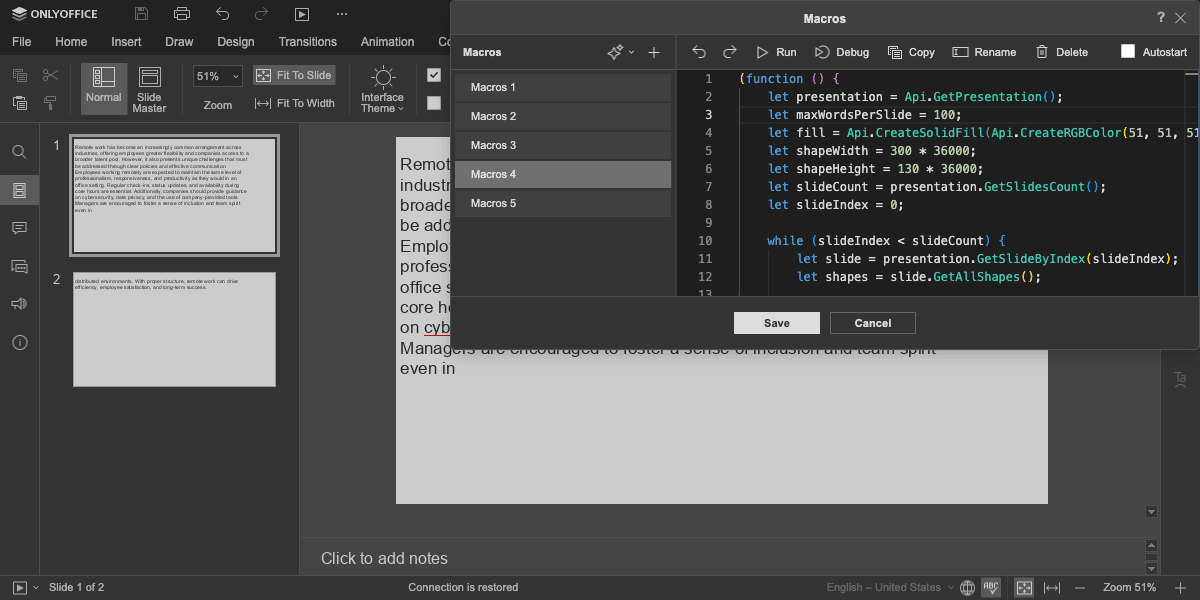Open the About info sidebar icon
Viewport: 1200px width, 600px height.
pyautogui.click(x=19, y=342)
